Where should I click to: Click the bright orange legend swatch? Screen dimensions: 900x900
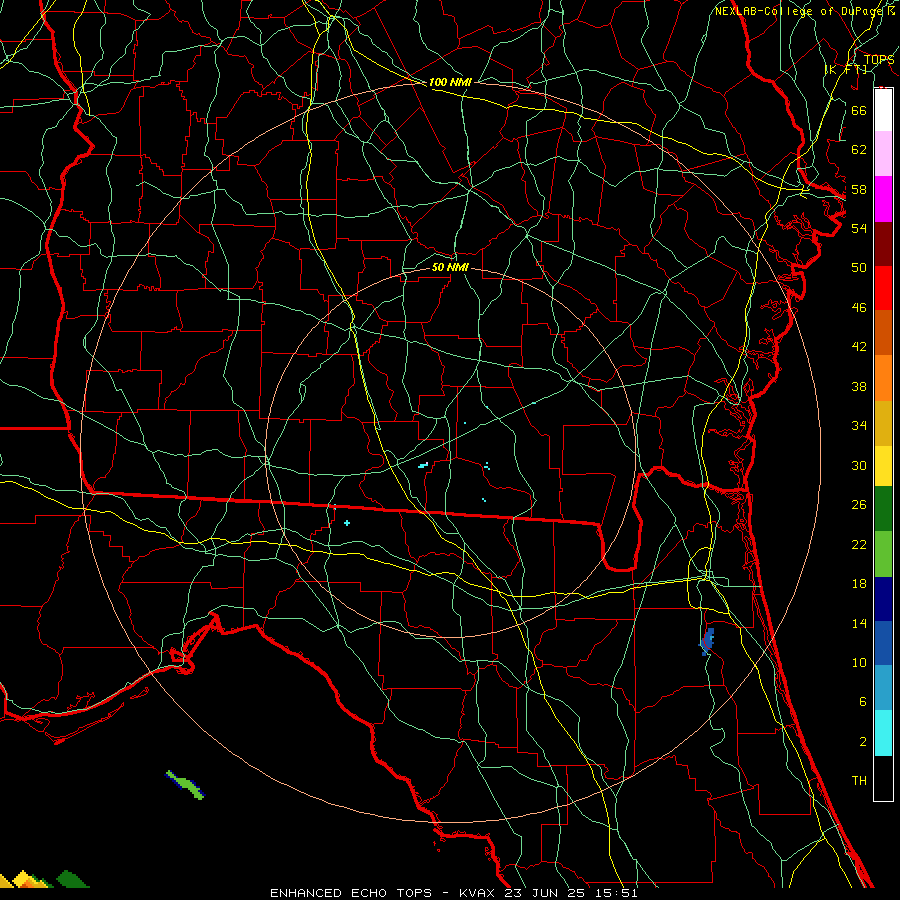(x=883, y=377)
